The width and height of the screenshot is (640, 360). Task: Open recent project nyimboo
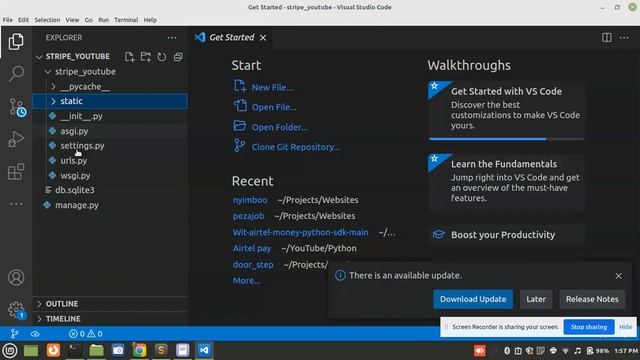(x=250, y=200)
